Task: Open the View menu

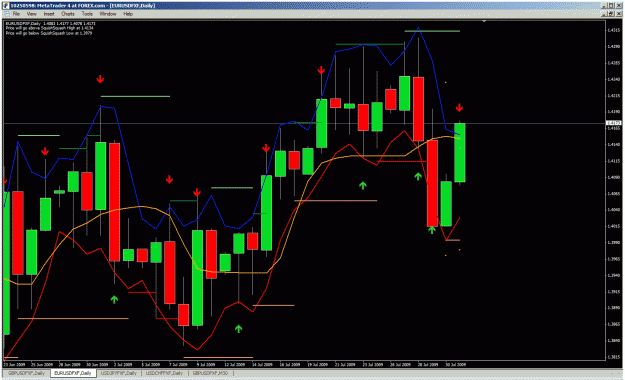Action: click(31, 14)
